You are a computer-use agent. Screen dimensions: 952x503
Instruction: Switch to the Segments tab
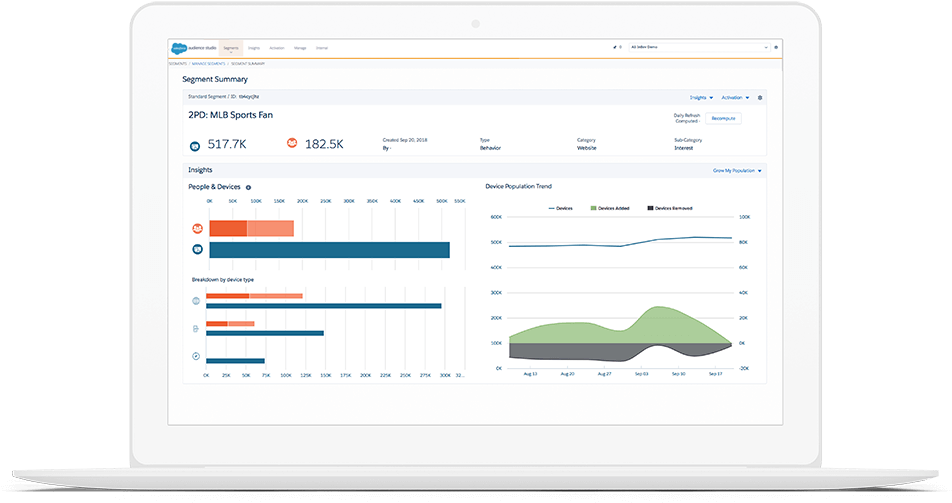pyautogui.click(x=231, y=47)
